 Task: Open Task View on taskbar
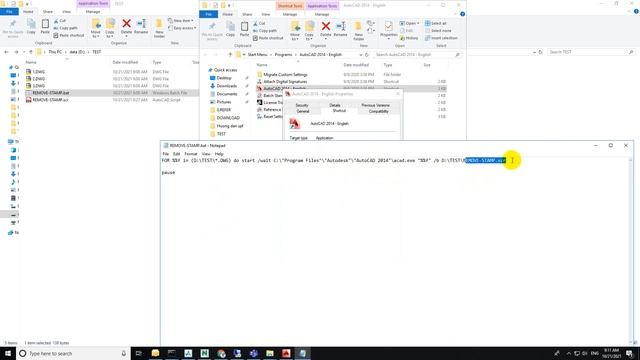pos(138,353)
